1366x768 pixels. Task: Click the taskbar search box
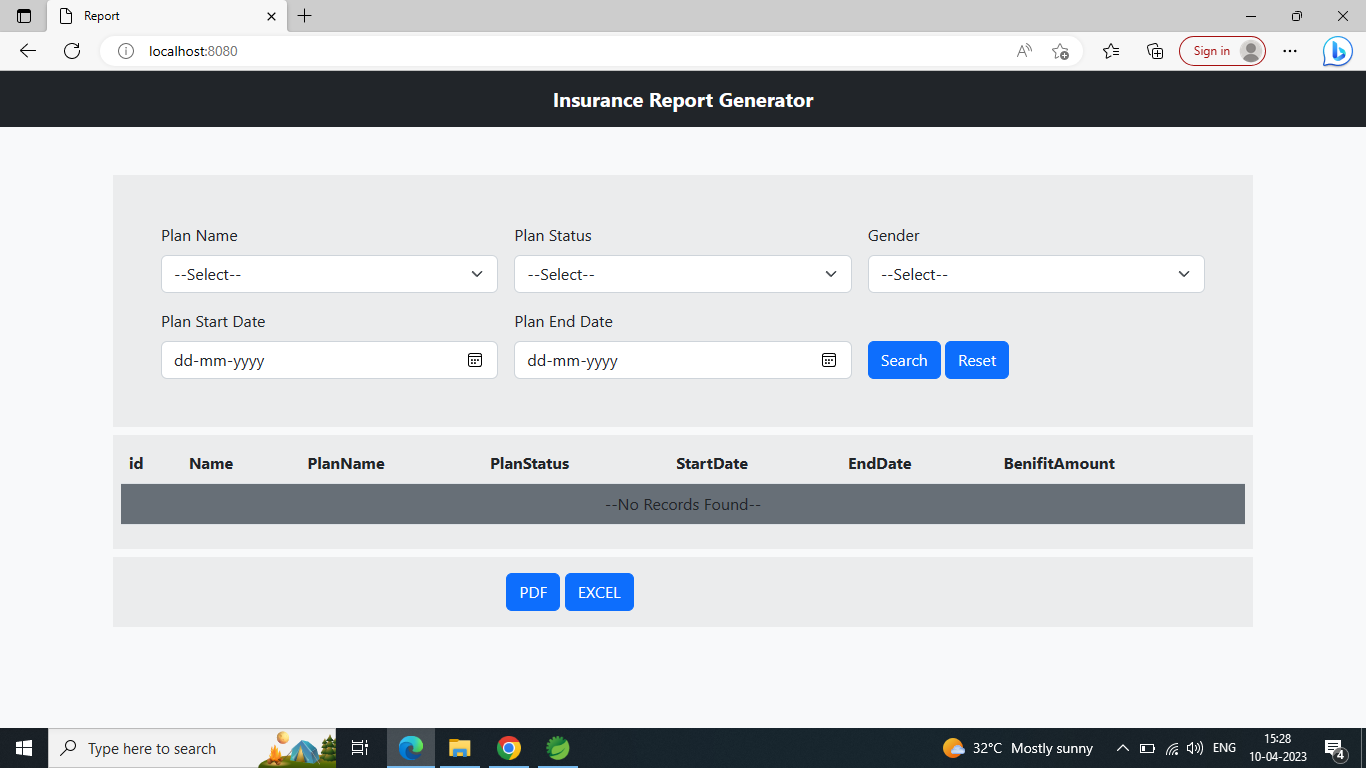click(x=192, y=748)
